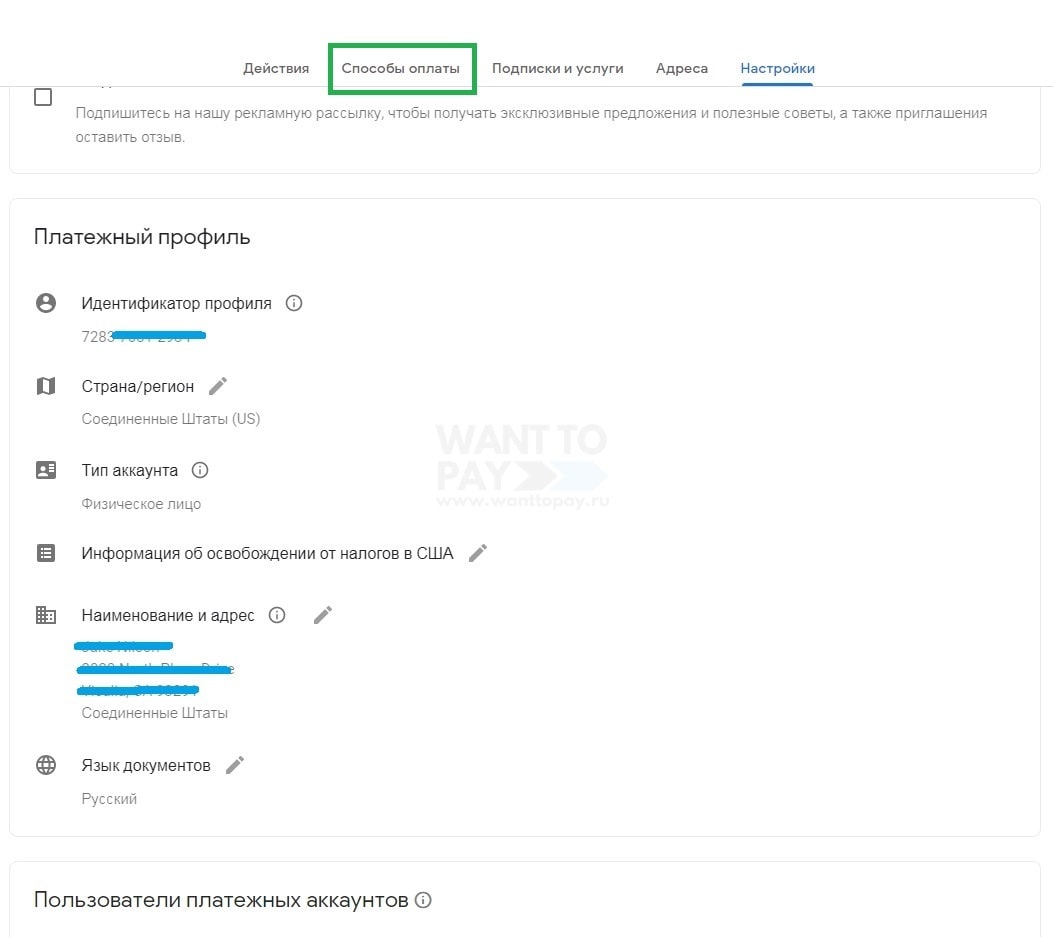Show info tooltip for Идентификатор профиля
Viewport: 1053px width, 937px height.
[x=294, y=303]
